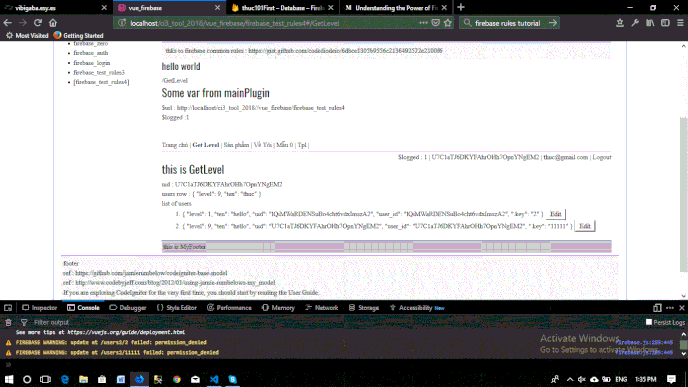The width and height of the screenshot is (688, 387).
Task: Show hidden system tray icons
Action: (570, 379)
